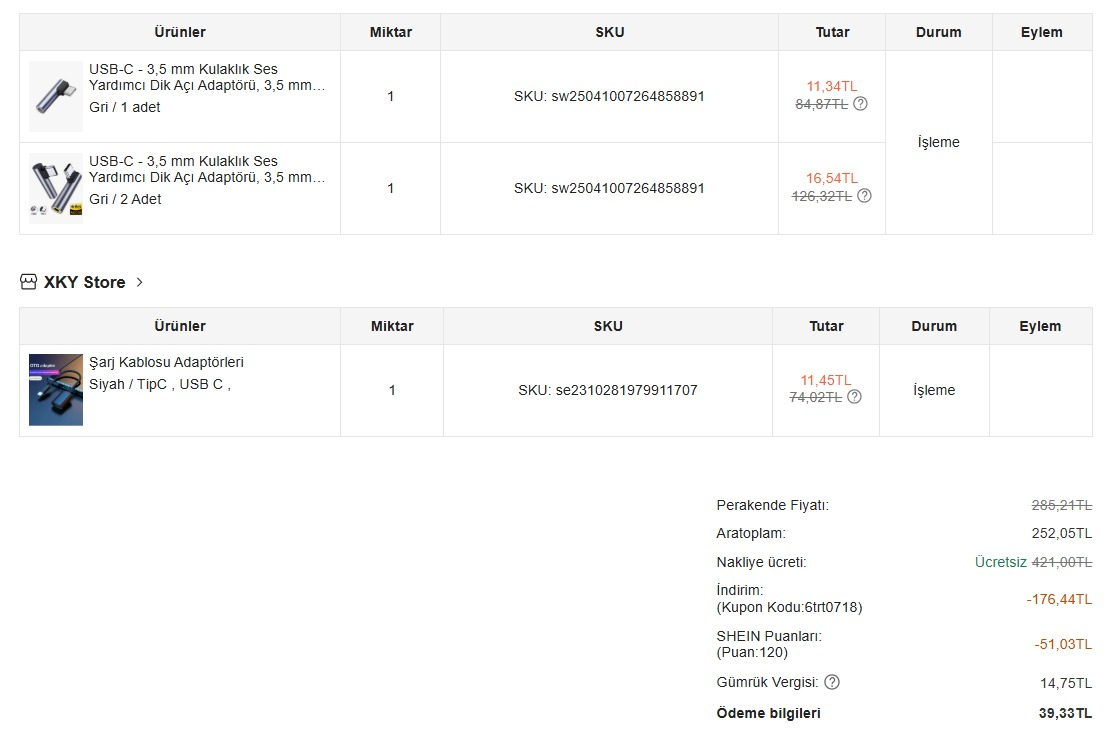Open second USB-C adapter title, Gri / 2 Adet
The width and height of the screenshot is (1117, 733).
point(207,170)
